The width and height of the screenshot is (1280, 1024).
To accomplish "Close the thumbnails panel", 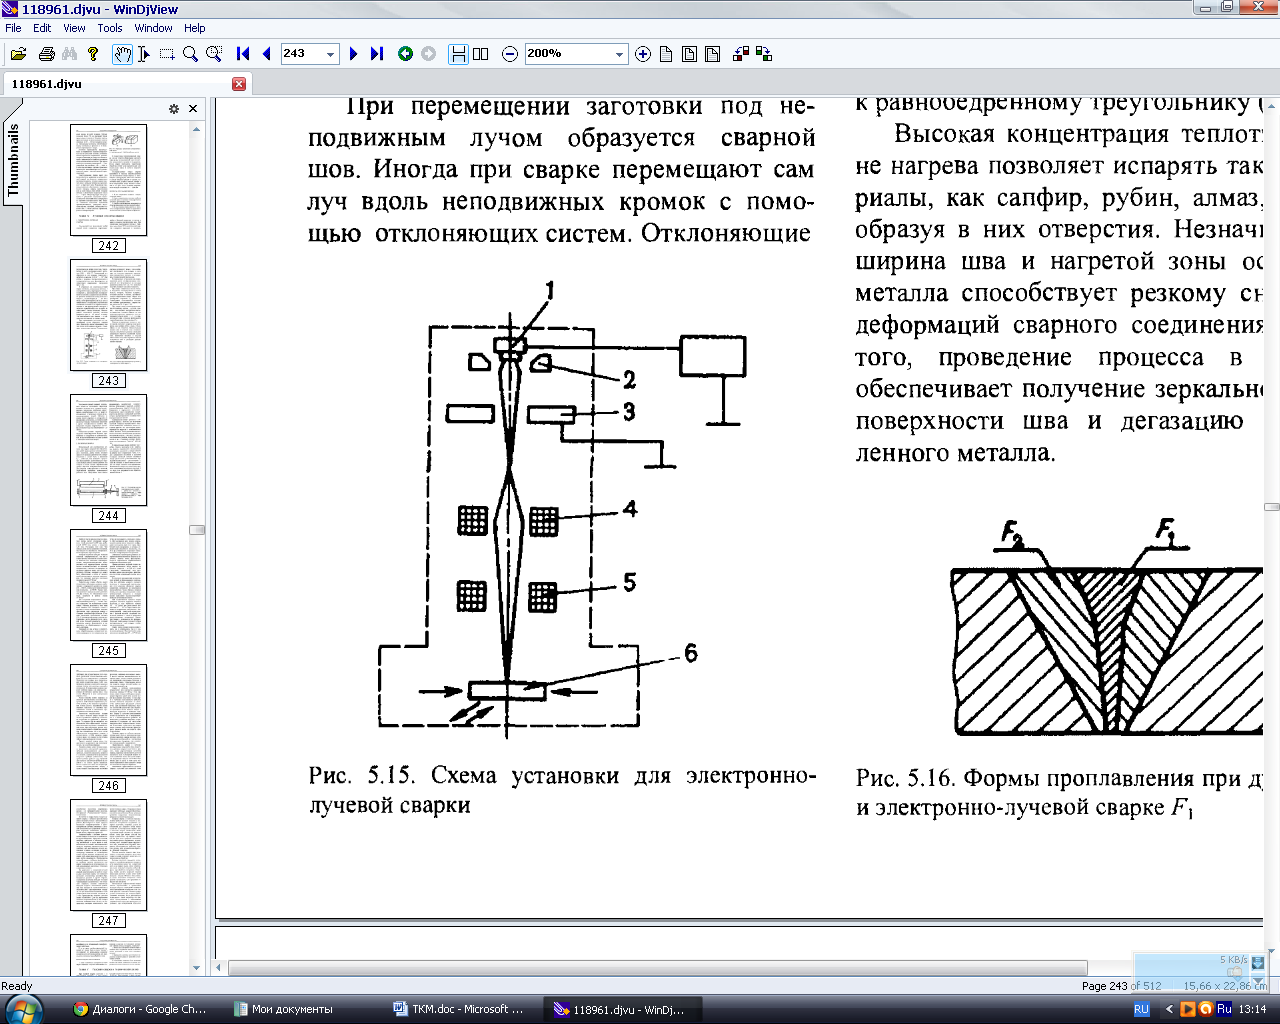I will (x=193, y=108).
